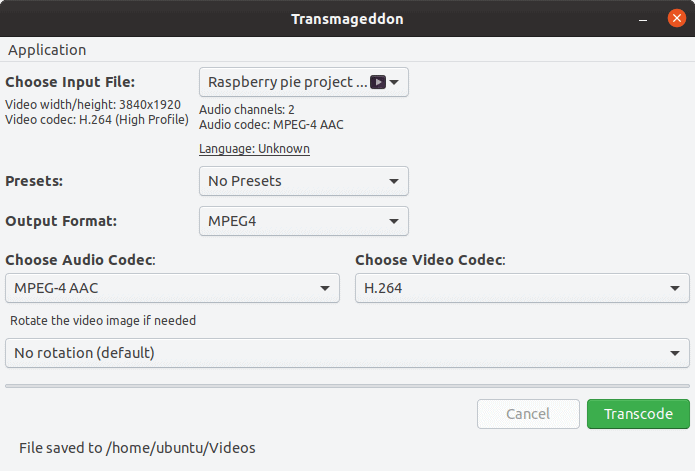This screenshot has height=471, width=695.
Task: Click the video codec dropdown arrow
Action: click(x=674, y=290)
